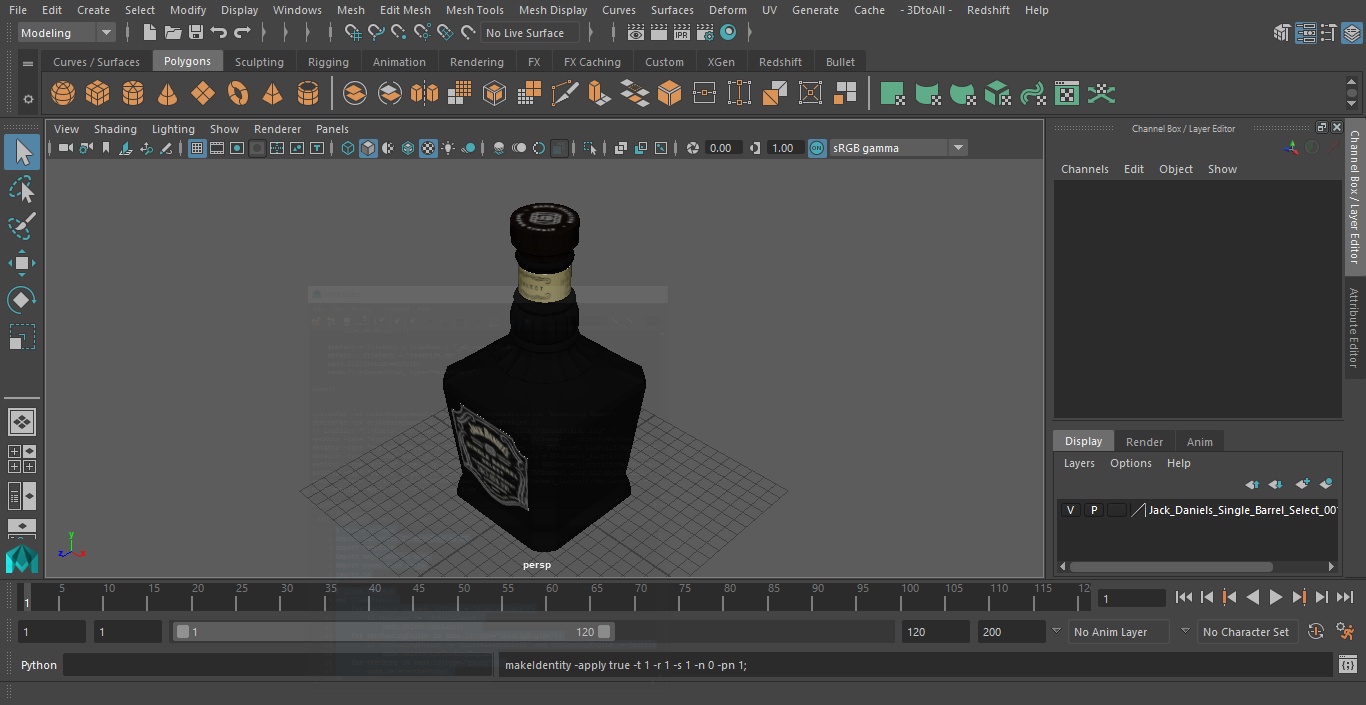Open the vertical Attribute Editor tab
Image resolution: width=1366 pixels, height=705 pixels.
pos(1354,329)
